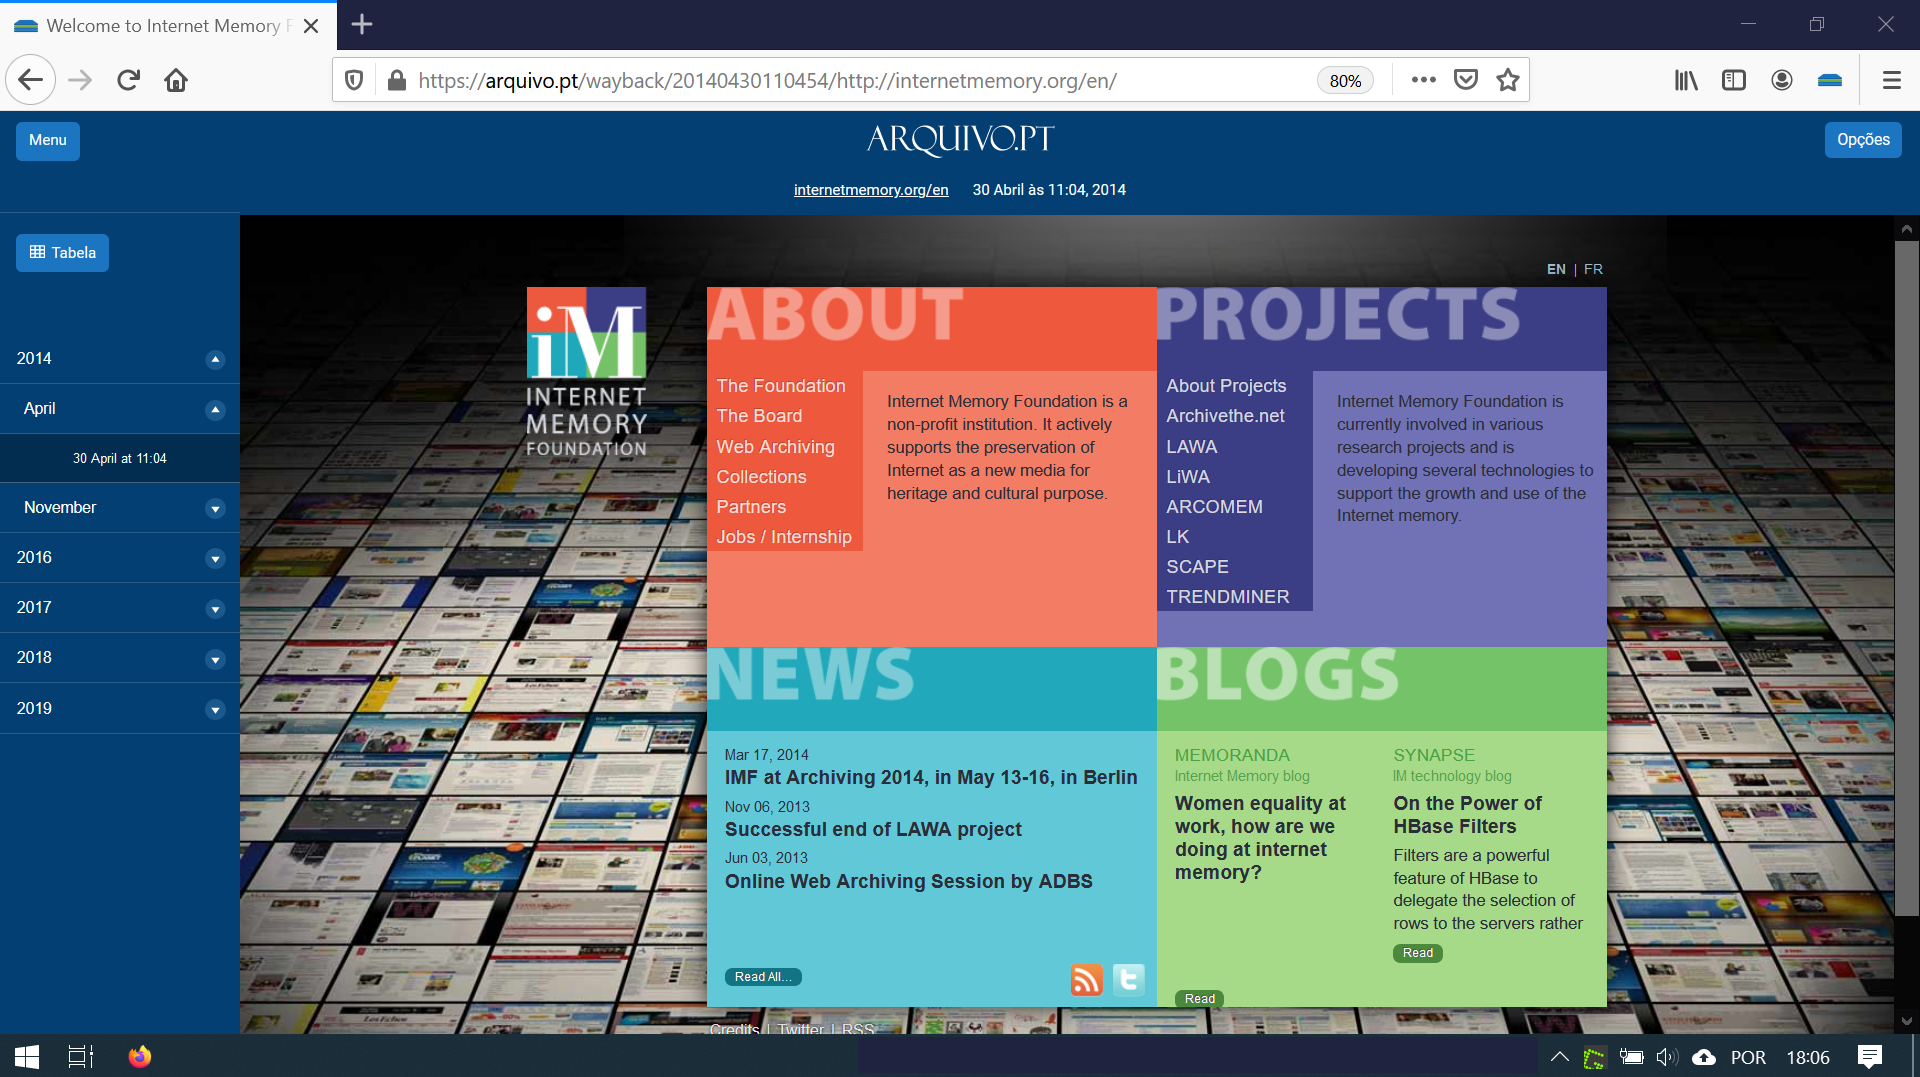1920x1077 pixels.
Task: Open the Firefox library
Action: (x=1686, y=80)
